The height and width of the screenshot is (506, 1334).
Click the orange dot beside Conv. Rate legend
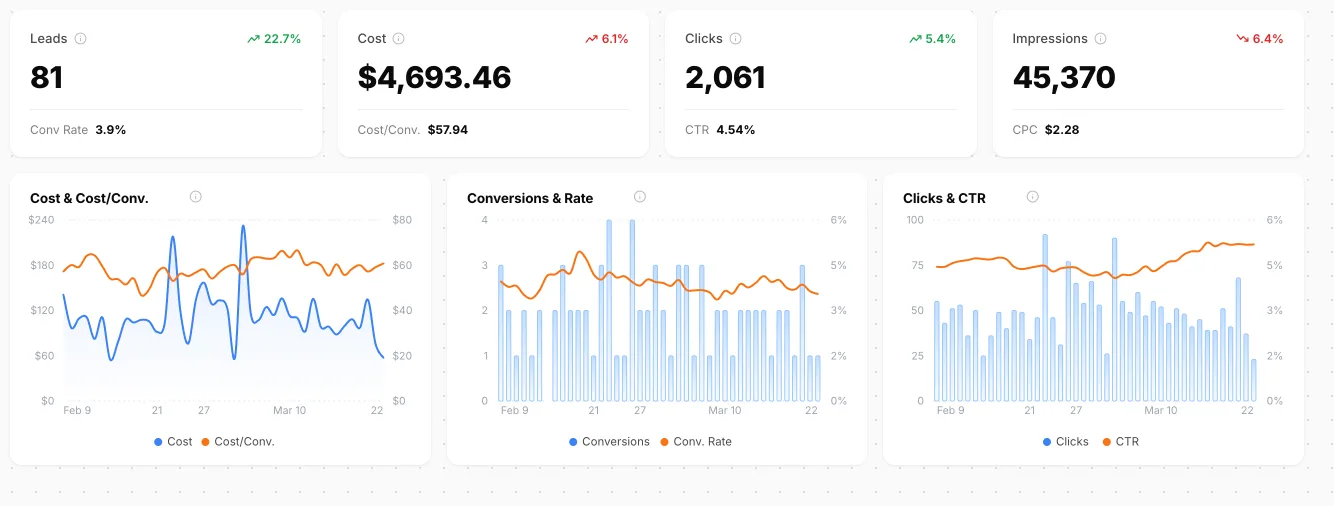665,442
